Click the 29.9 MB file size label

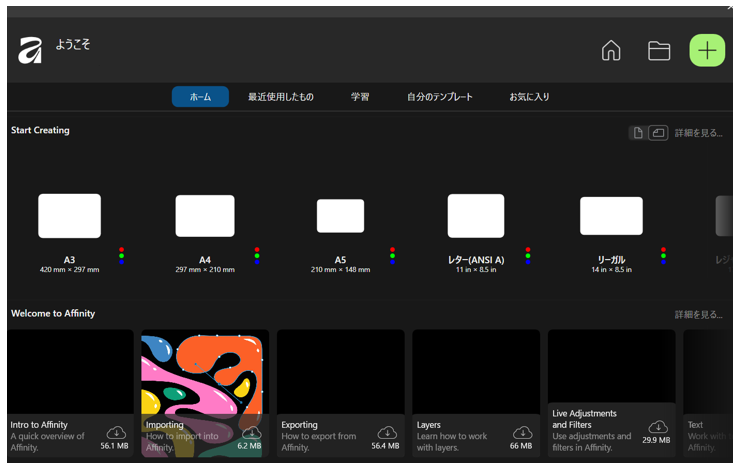656,440
